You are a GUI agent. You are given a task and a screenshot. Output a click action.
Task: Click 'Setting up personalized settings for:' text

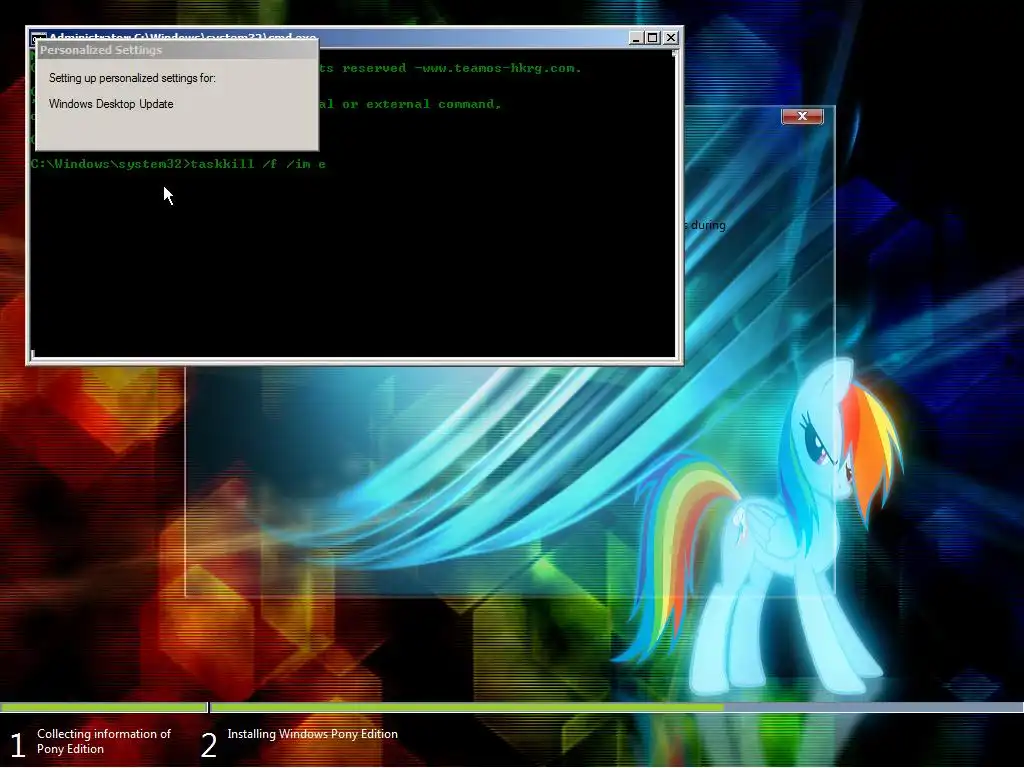pos(132,78)
